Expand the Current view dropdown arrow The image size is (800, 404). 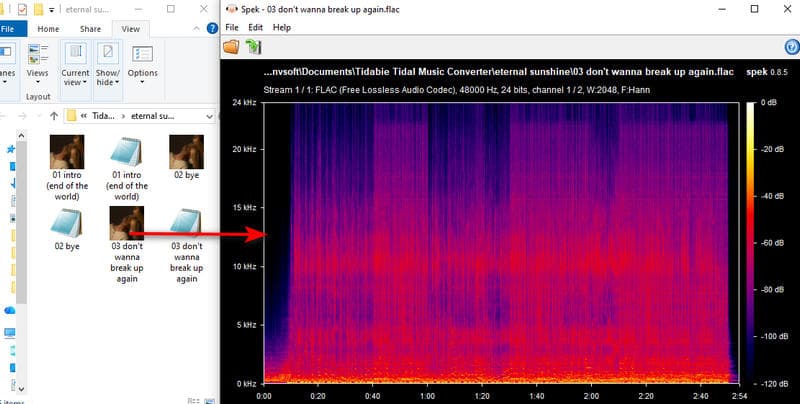[x=85, y=82]
